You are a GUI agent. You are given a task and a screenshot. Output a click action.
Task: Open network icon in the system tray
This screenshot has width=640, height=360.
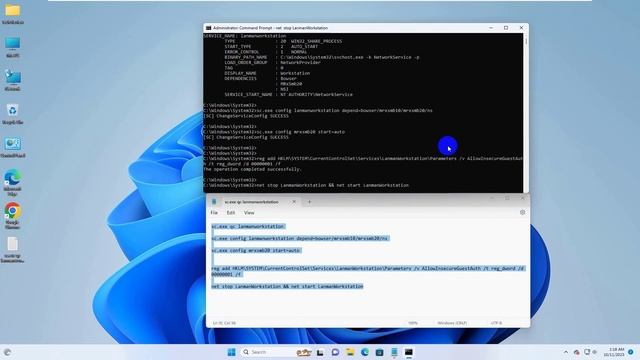(x=587, y=352)
